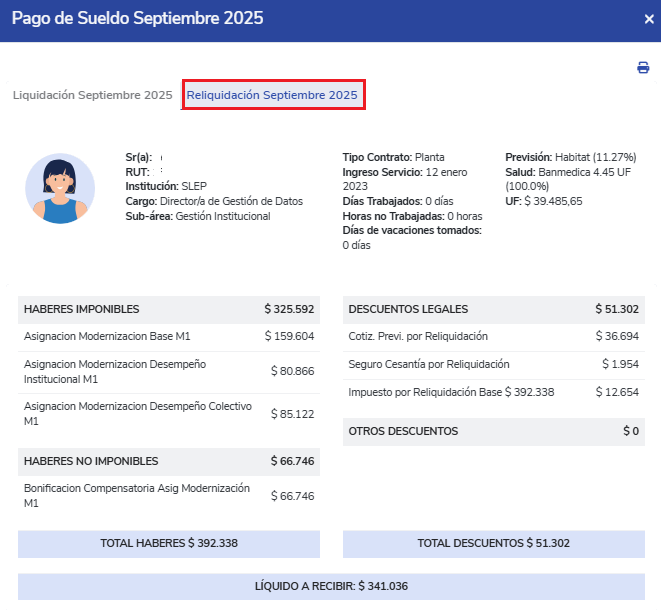
Task: Click the HABERES NO IMPONIBLES header
Action: tap(168, 461)
